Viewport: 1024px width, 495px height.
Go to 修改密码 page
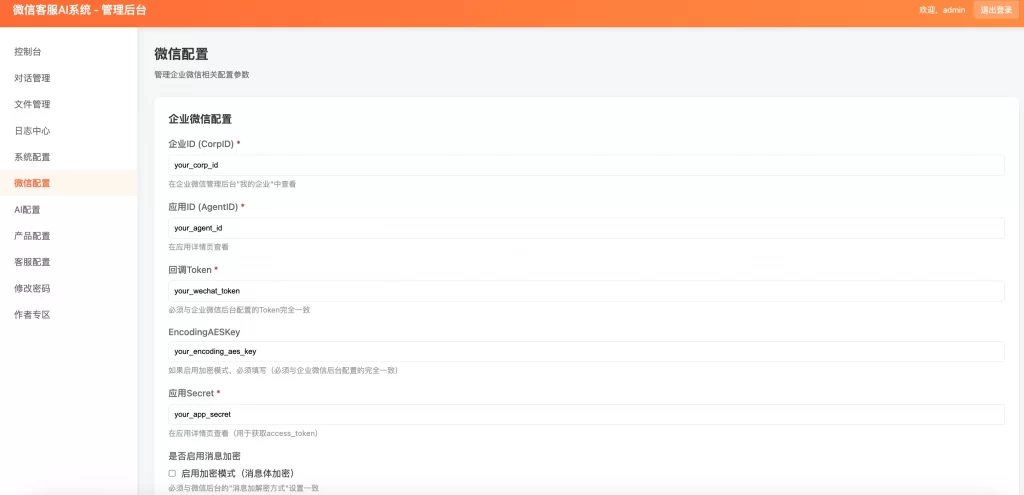(32, 288)
